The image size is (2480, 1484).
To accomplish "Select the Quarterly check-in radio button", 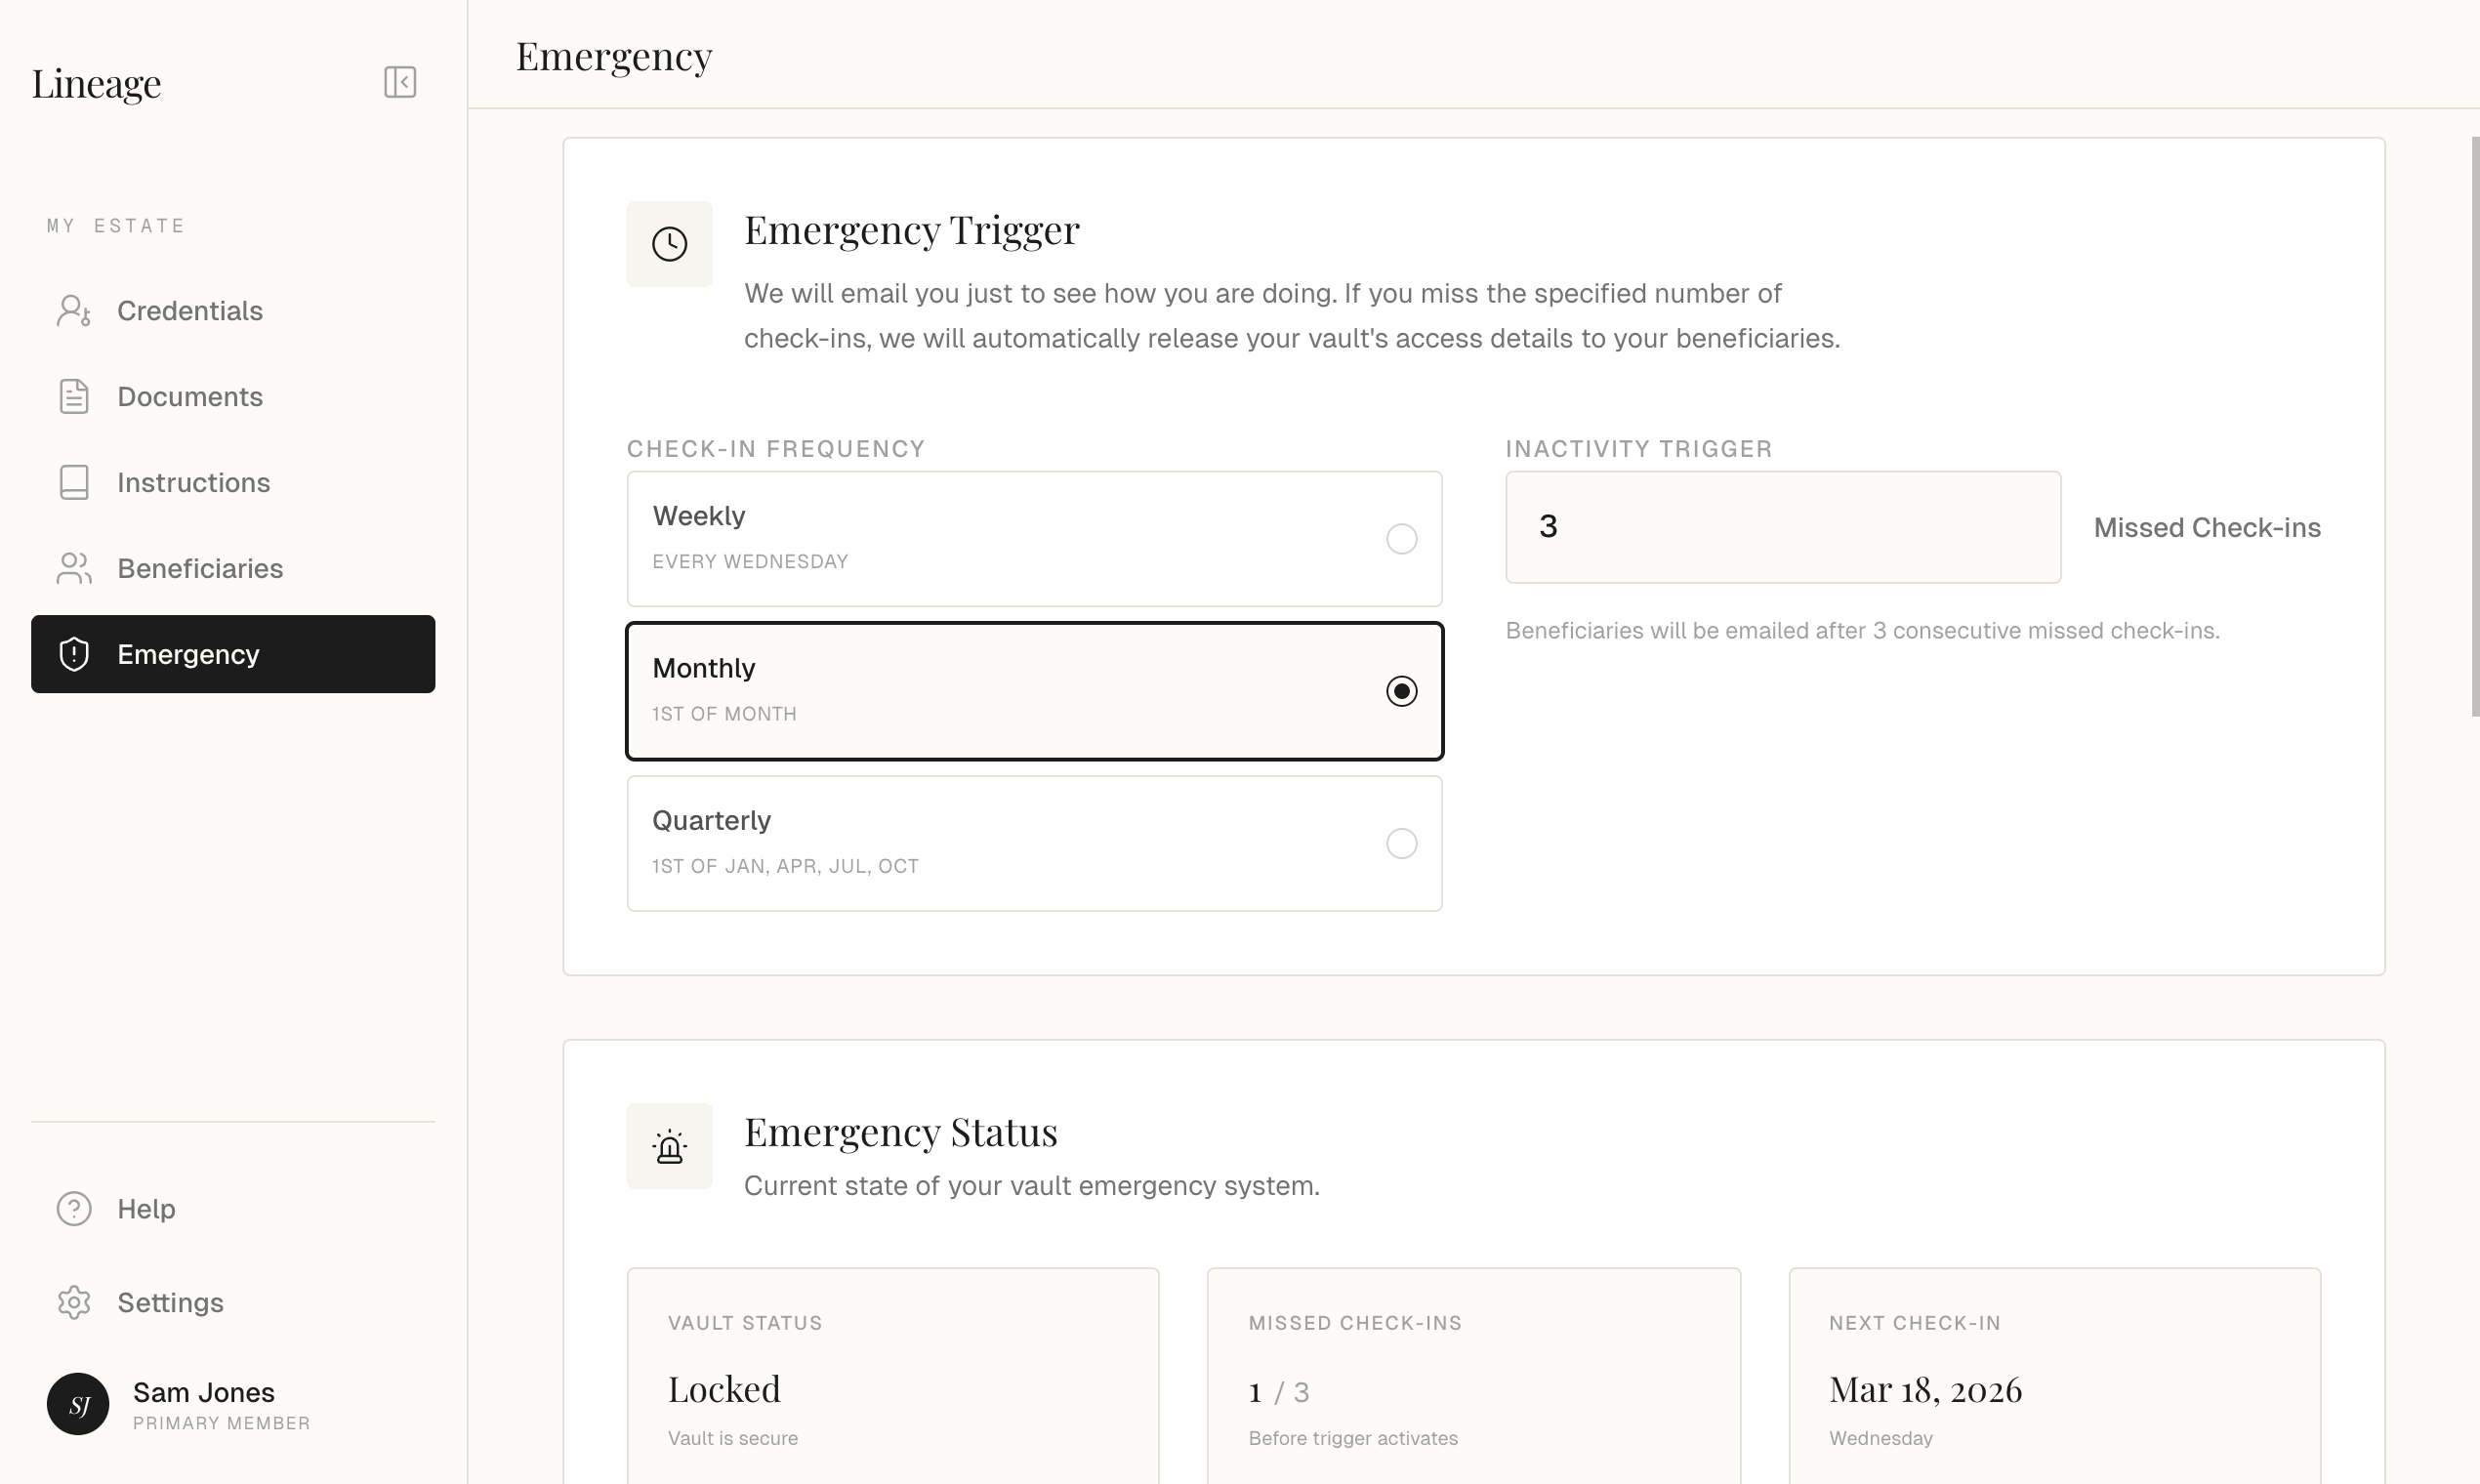I will (x=1401, y=844).
